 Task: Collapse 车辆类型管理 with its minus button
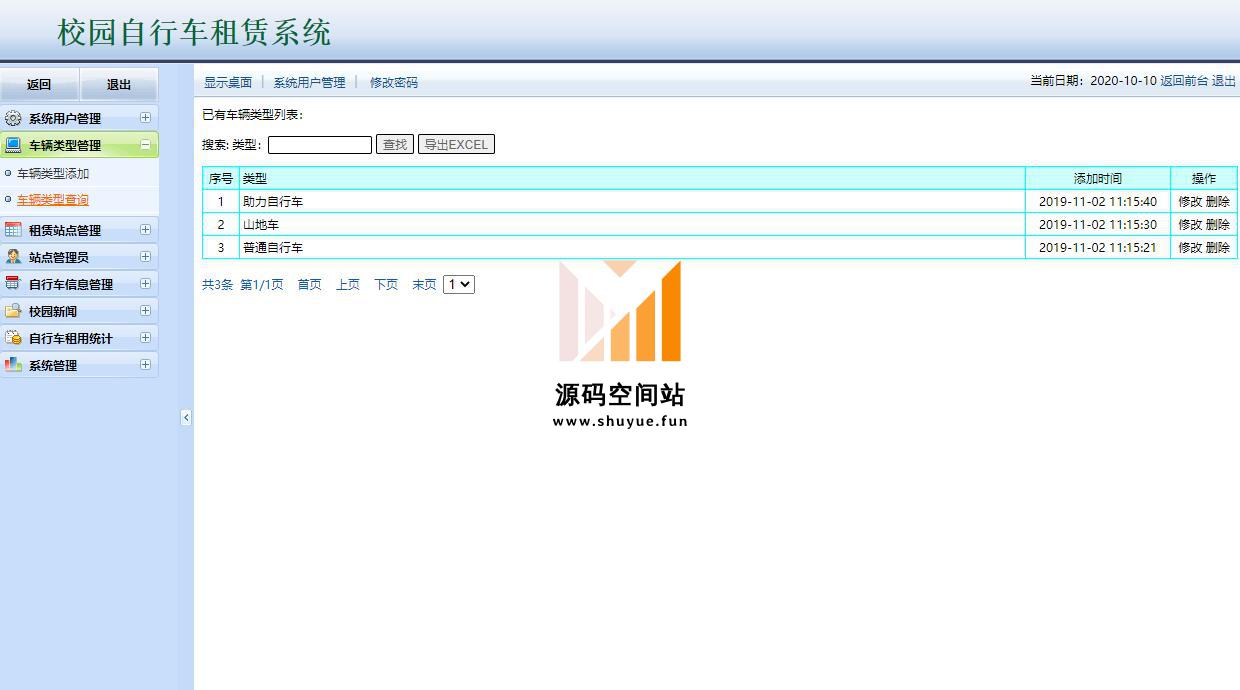(145, 144)
